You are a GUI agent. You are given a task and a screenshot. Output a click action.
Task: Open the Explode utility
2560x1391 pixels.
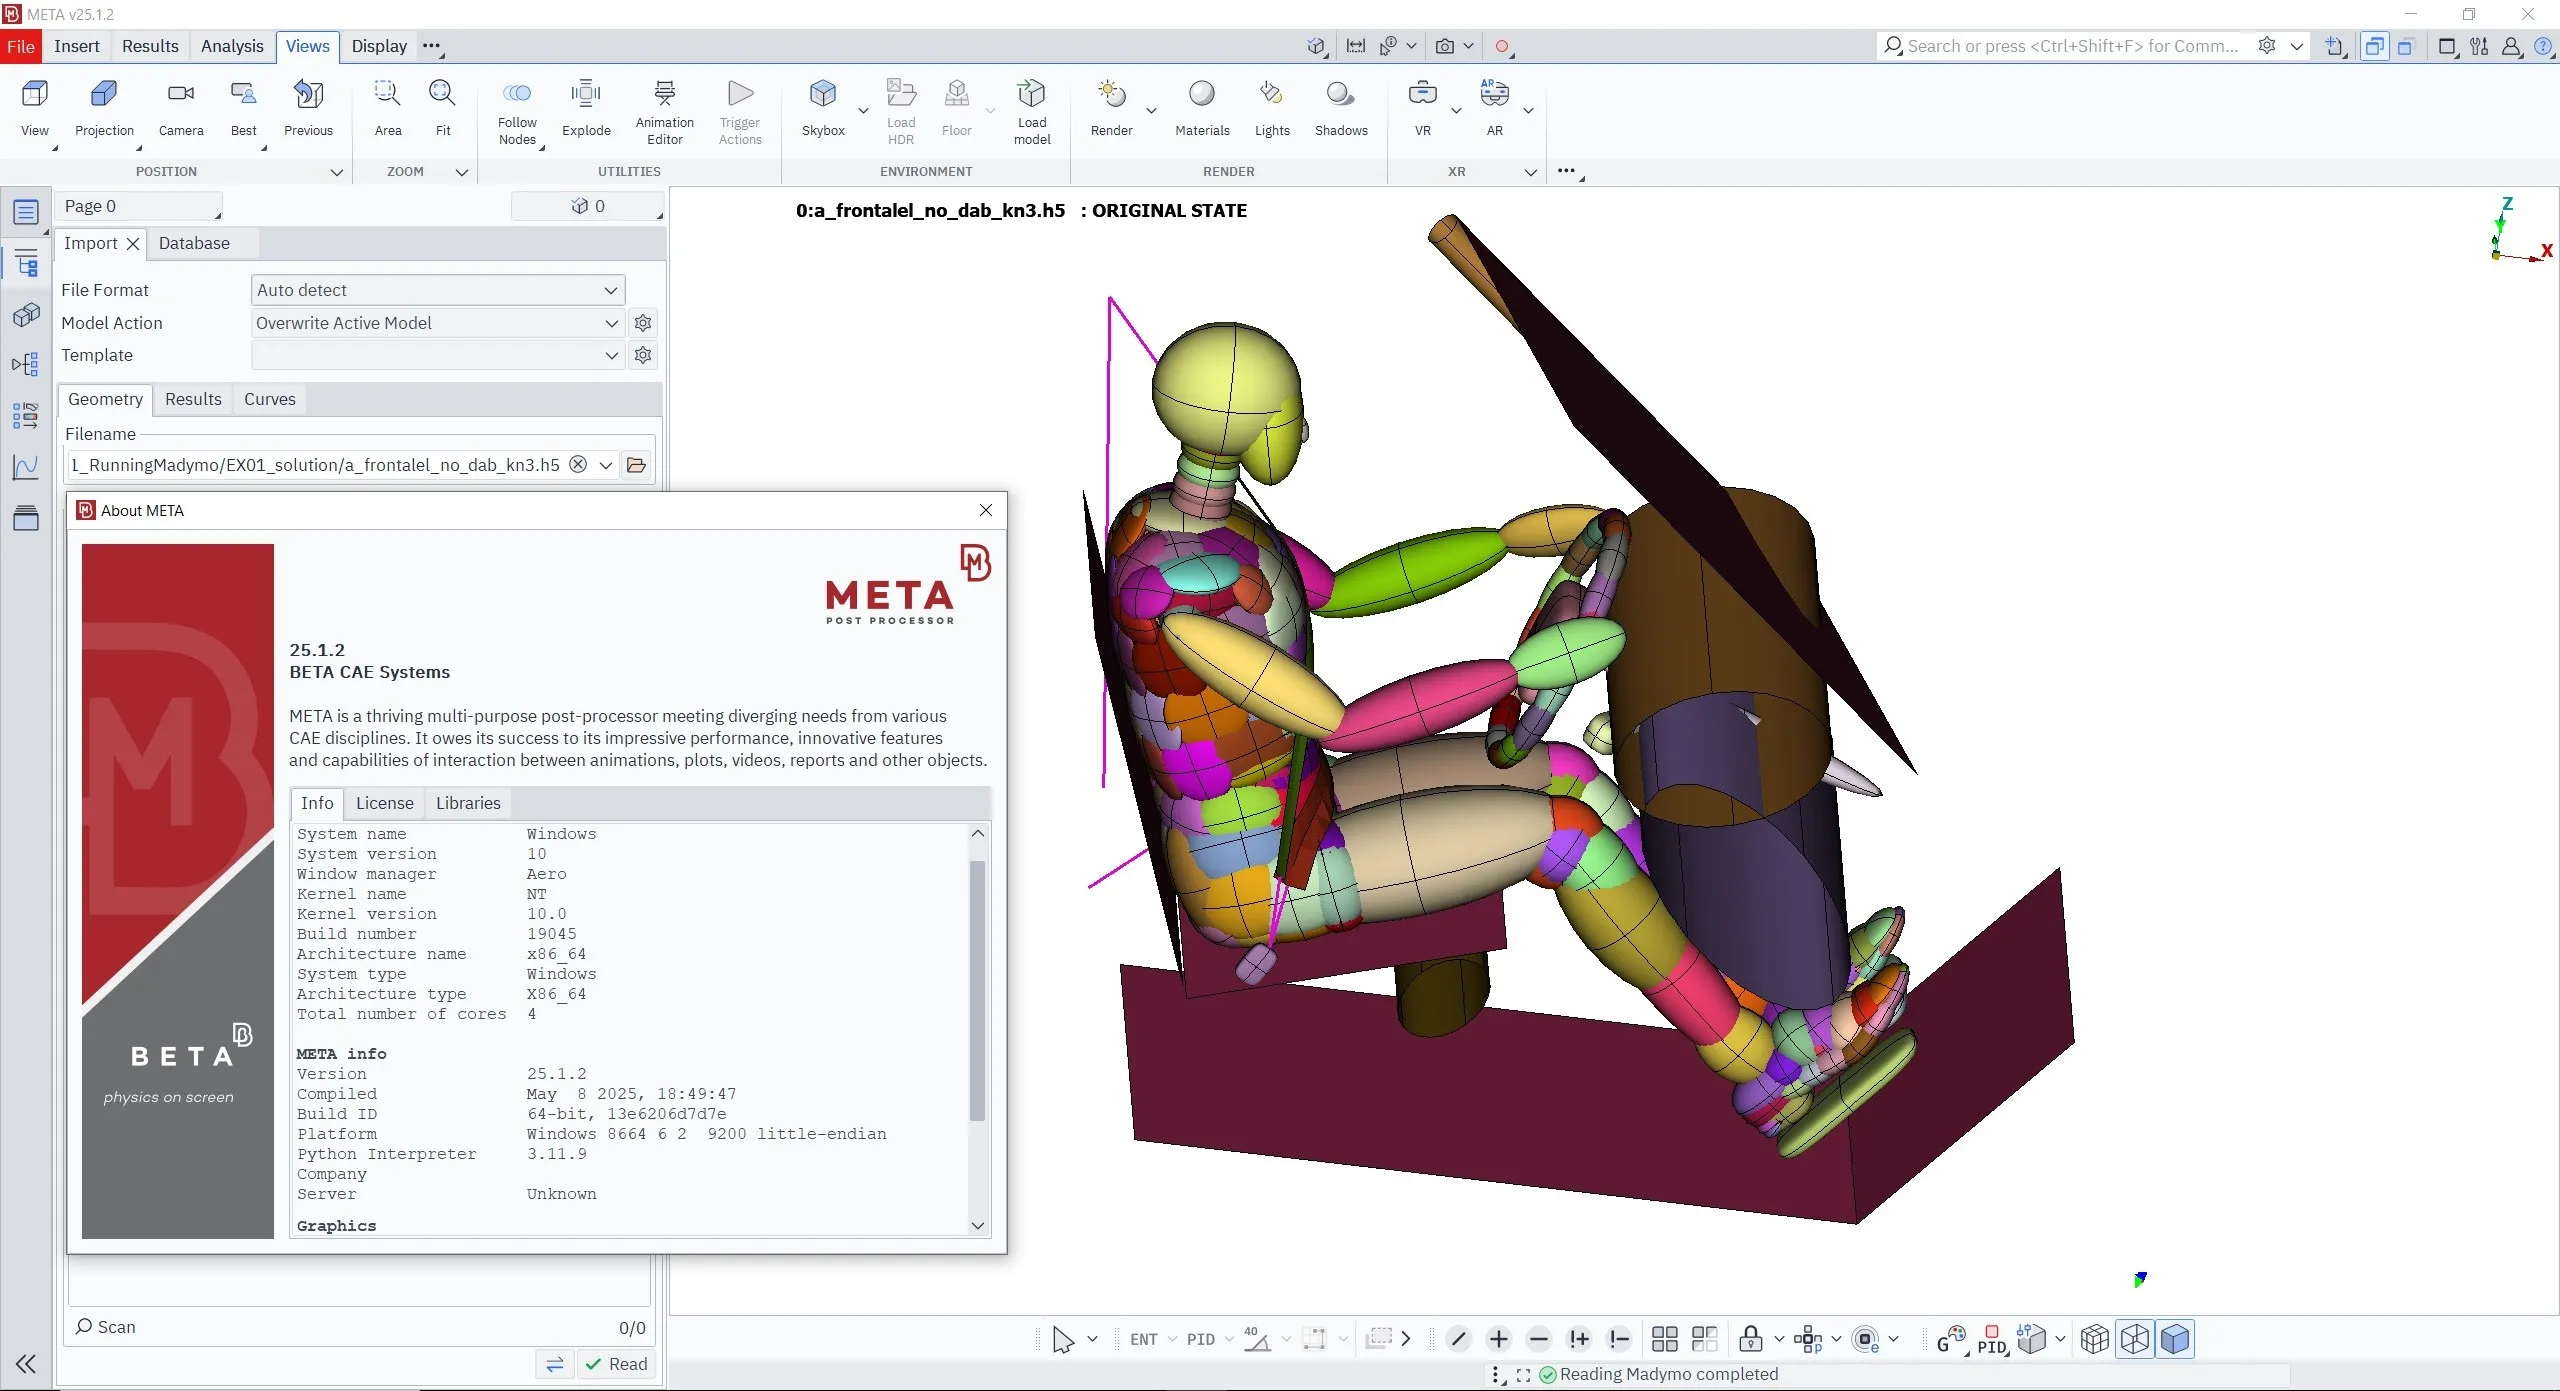tap(586, 108)
